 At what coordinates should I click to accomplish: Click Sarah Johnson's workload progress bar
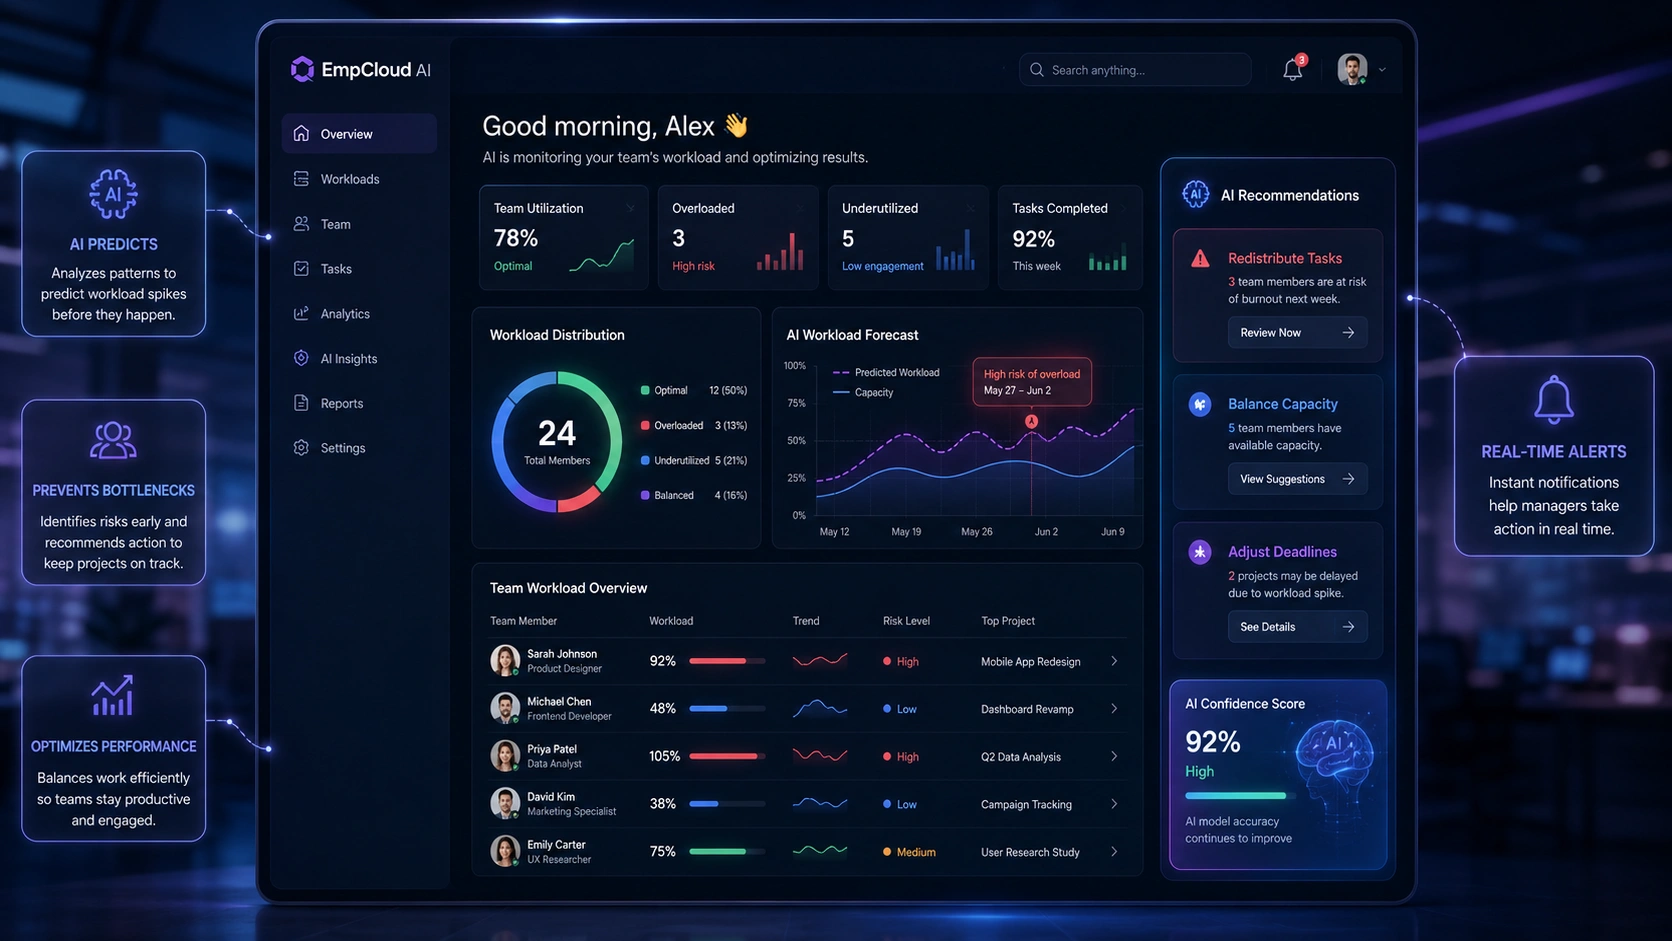coord(727,661)
